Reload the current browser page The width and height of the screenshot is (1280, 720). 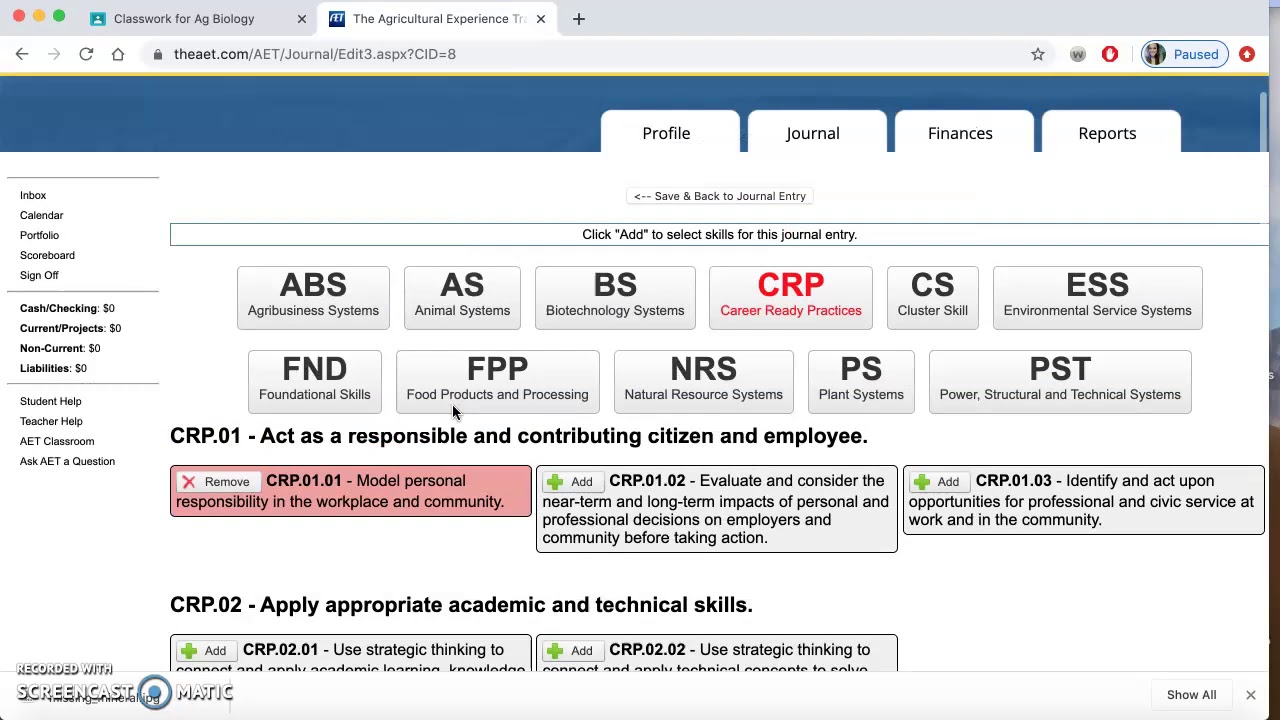[86, 54]
